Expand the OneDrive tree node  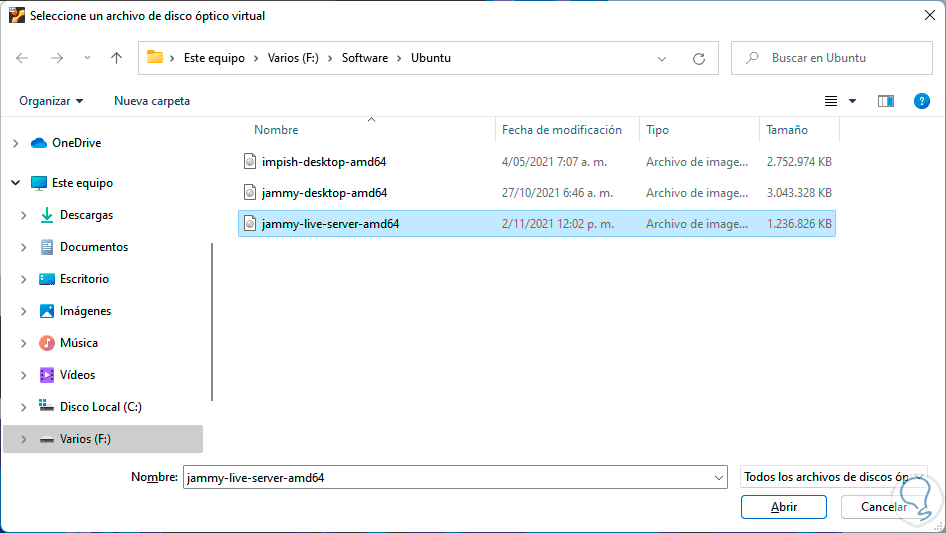tap(15, 143)
